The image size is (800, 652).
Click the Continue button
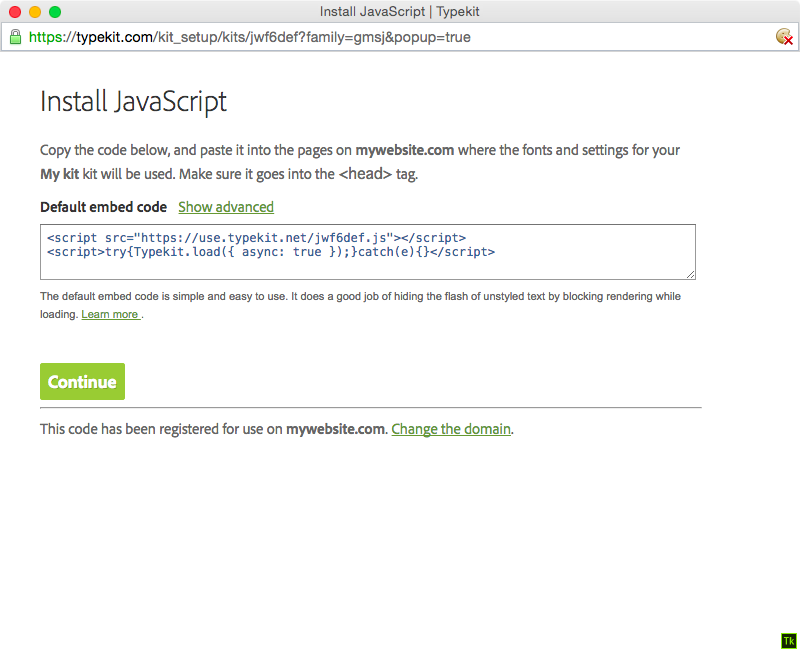[82, 382]
